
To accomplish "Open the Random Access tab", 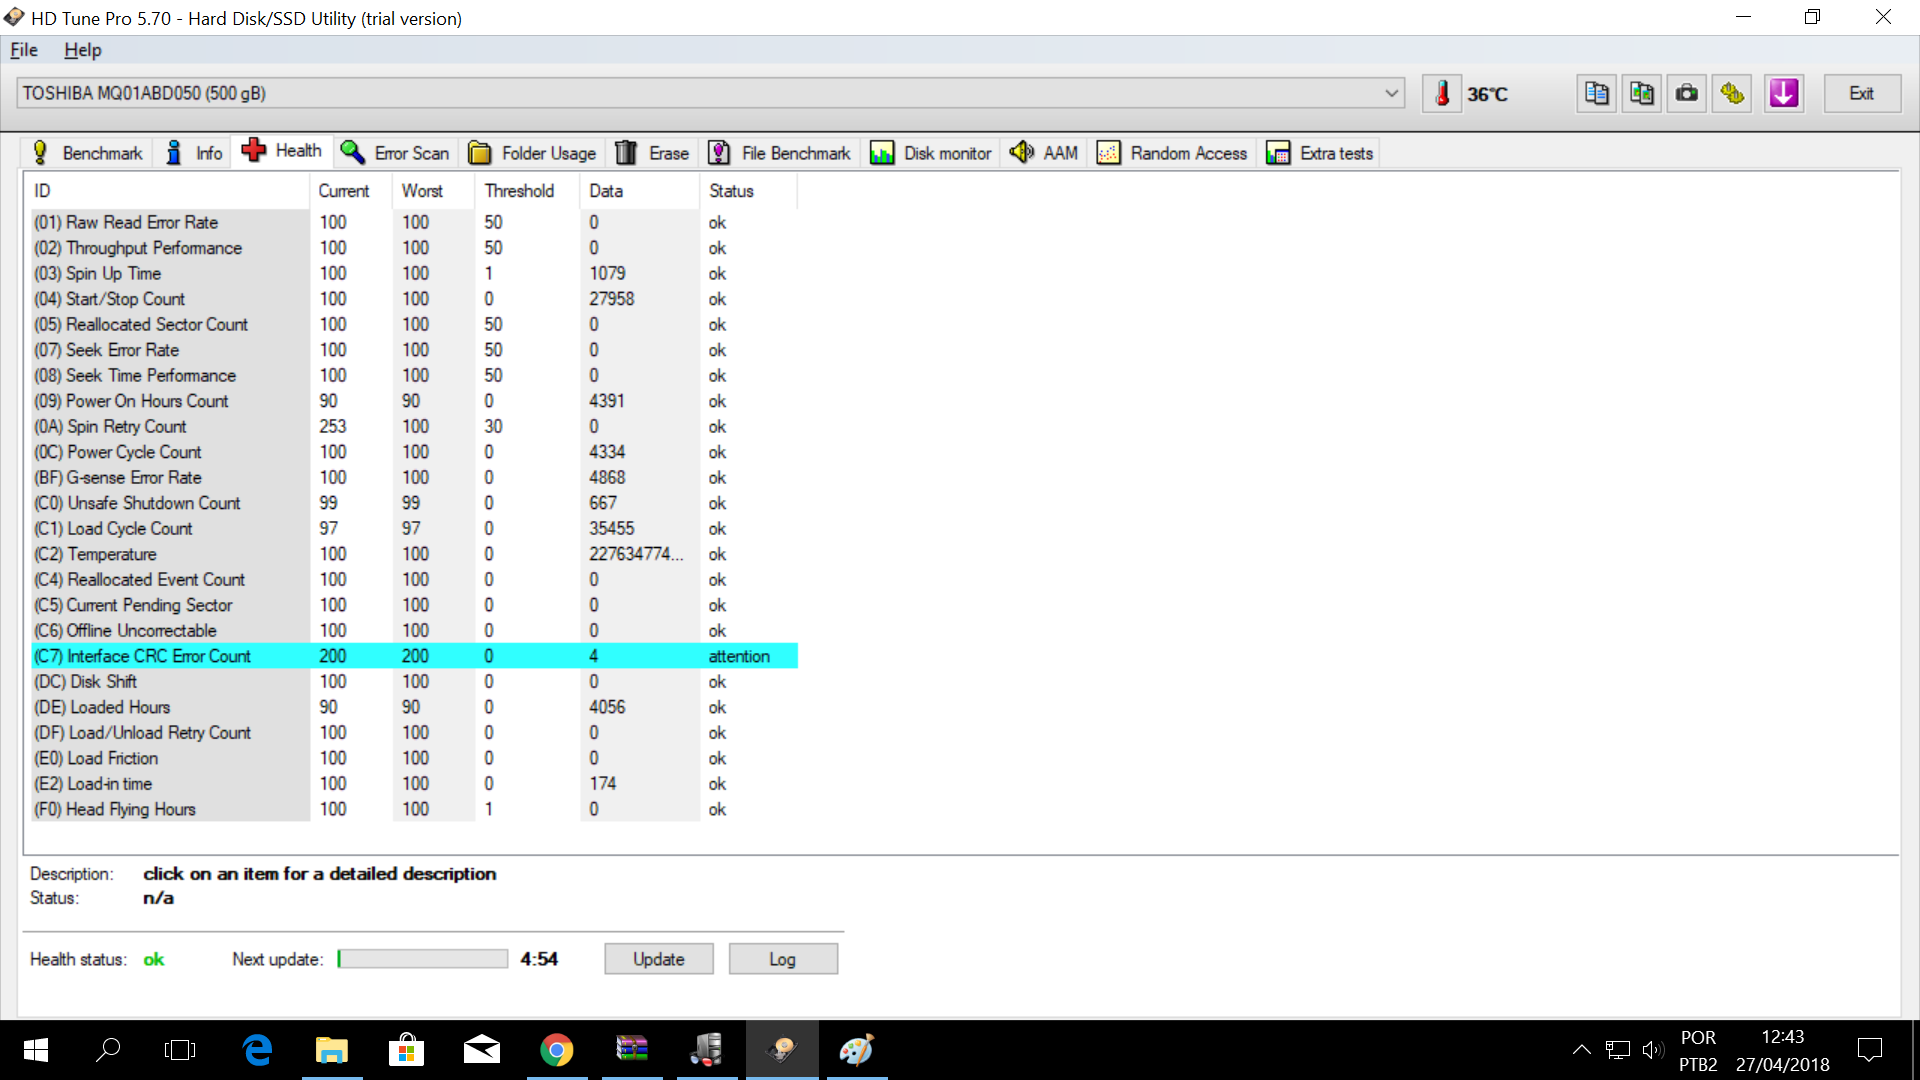I will click(x=1172, y=153).
